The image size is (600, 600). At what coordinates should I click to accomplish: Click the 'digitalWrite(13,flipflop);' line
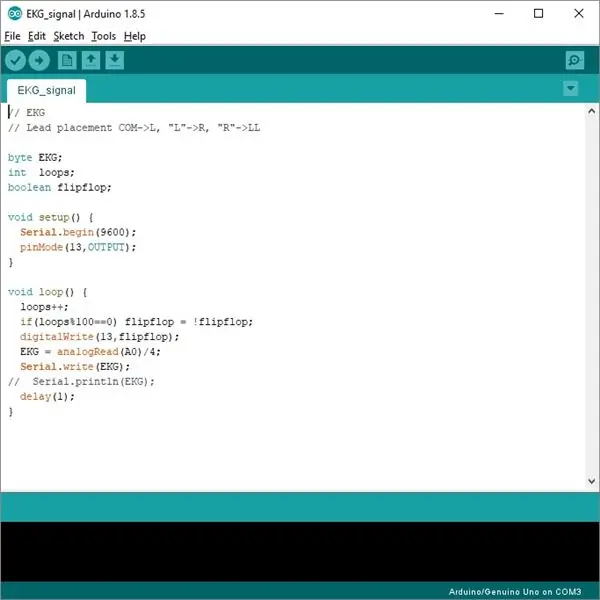[x=99, y=337]
